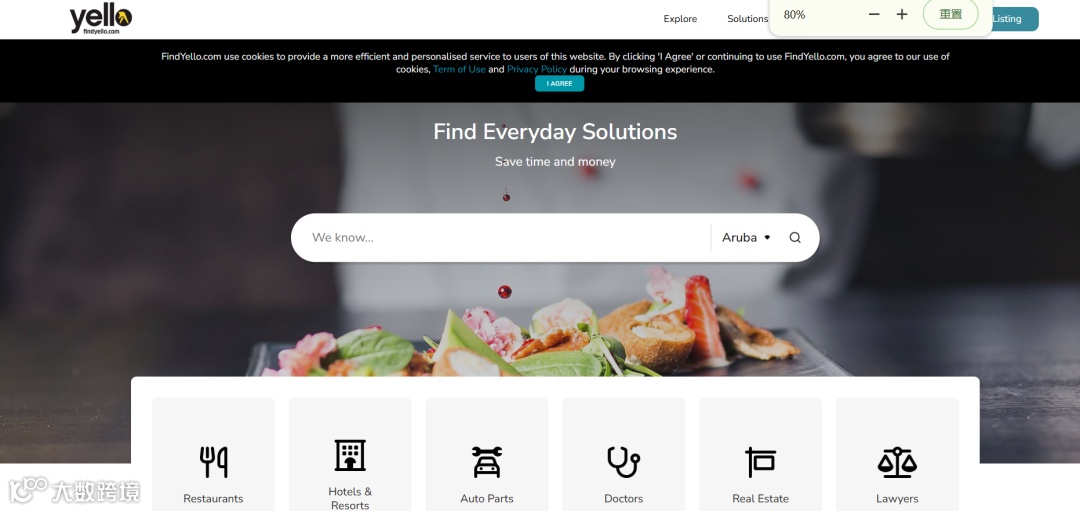Click the magnifier search icon
The image size is (1080, 511).
(x=795, y=238)
